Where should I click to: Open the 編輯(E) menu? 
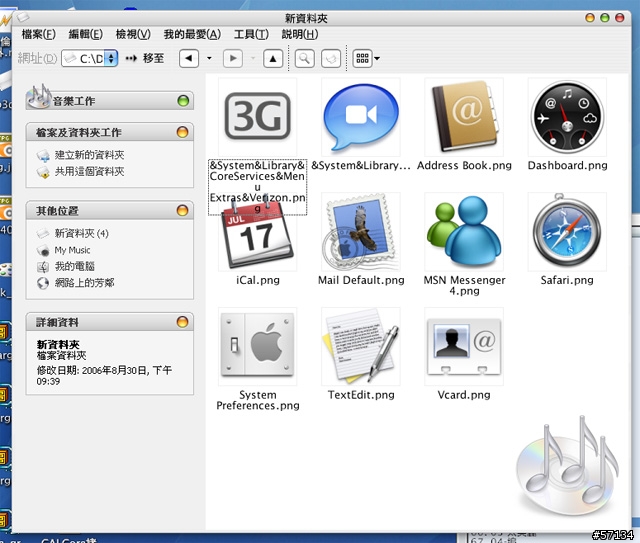(x=86, y=34)
